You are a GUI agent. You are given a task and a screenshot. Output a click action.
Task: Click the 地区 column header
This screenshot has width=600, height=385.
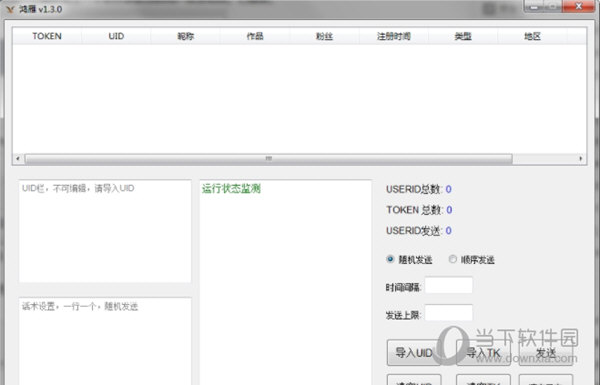point(532,36)
